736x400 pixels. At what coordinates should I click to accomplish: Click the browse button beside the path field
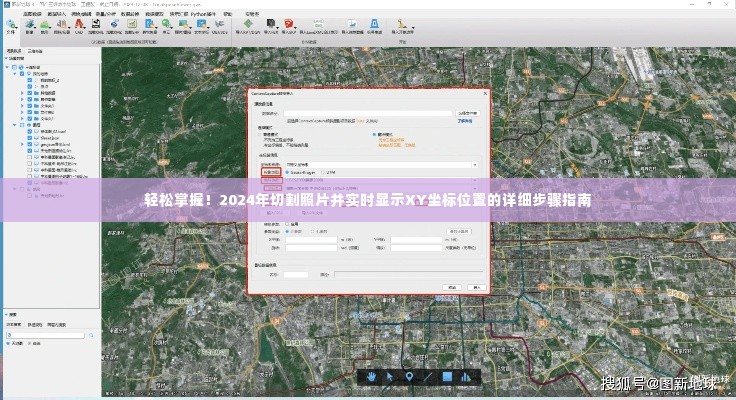tap(468, 114)
